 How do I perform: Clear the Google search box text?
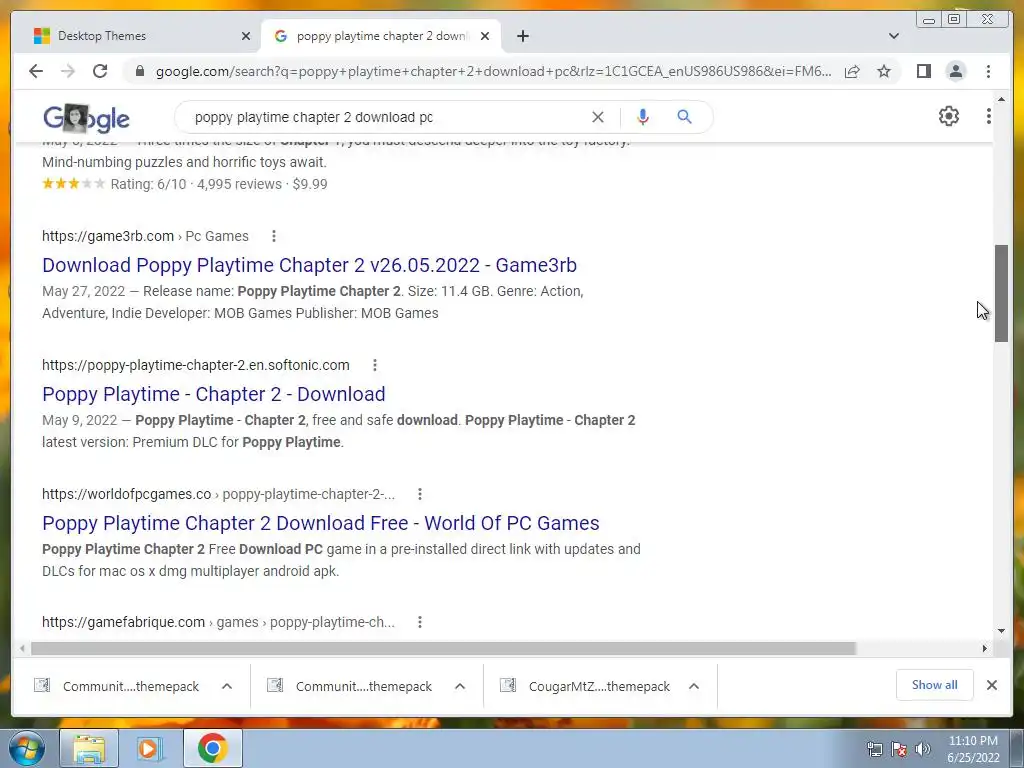[598, 117]
